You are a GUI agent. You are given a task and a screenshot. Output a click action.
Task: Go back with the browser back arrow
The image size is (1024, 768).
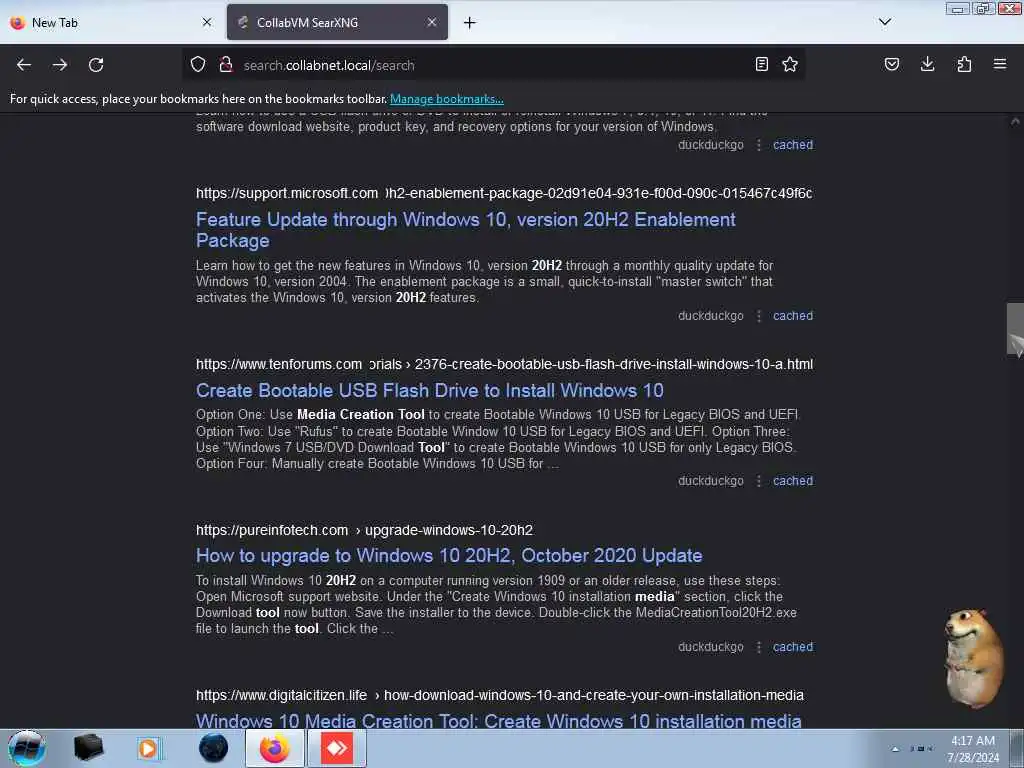[x=24, y=65]
